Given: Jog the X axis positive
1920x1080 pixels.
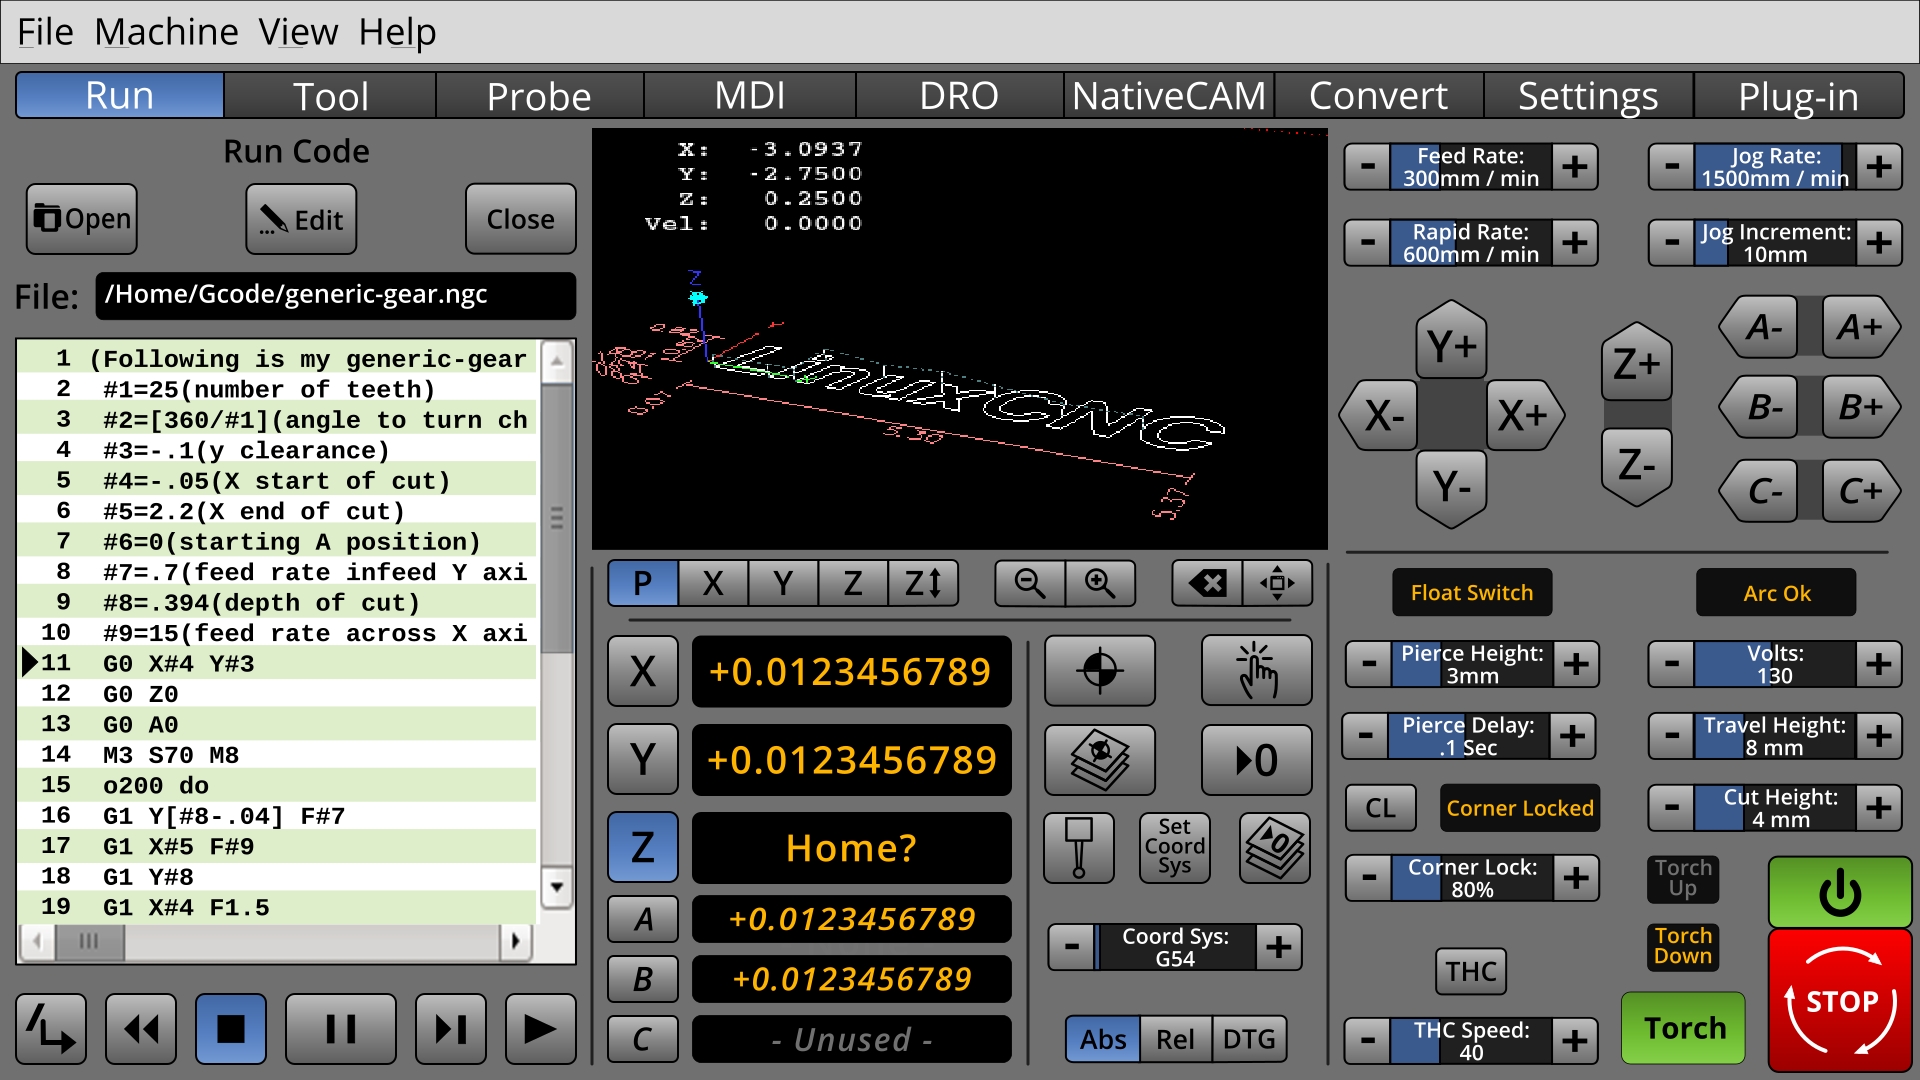Looking at the screenshot, I should coord(1524,415).
